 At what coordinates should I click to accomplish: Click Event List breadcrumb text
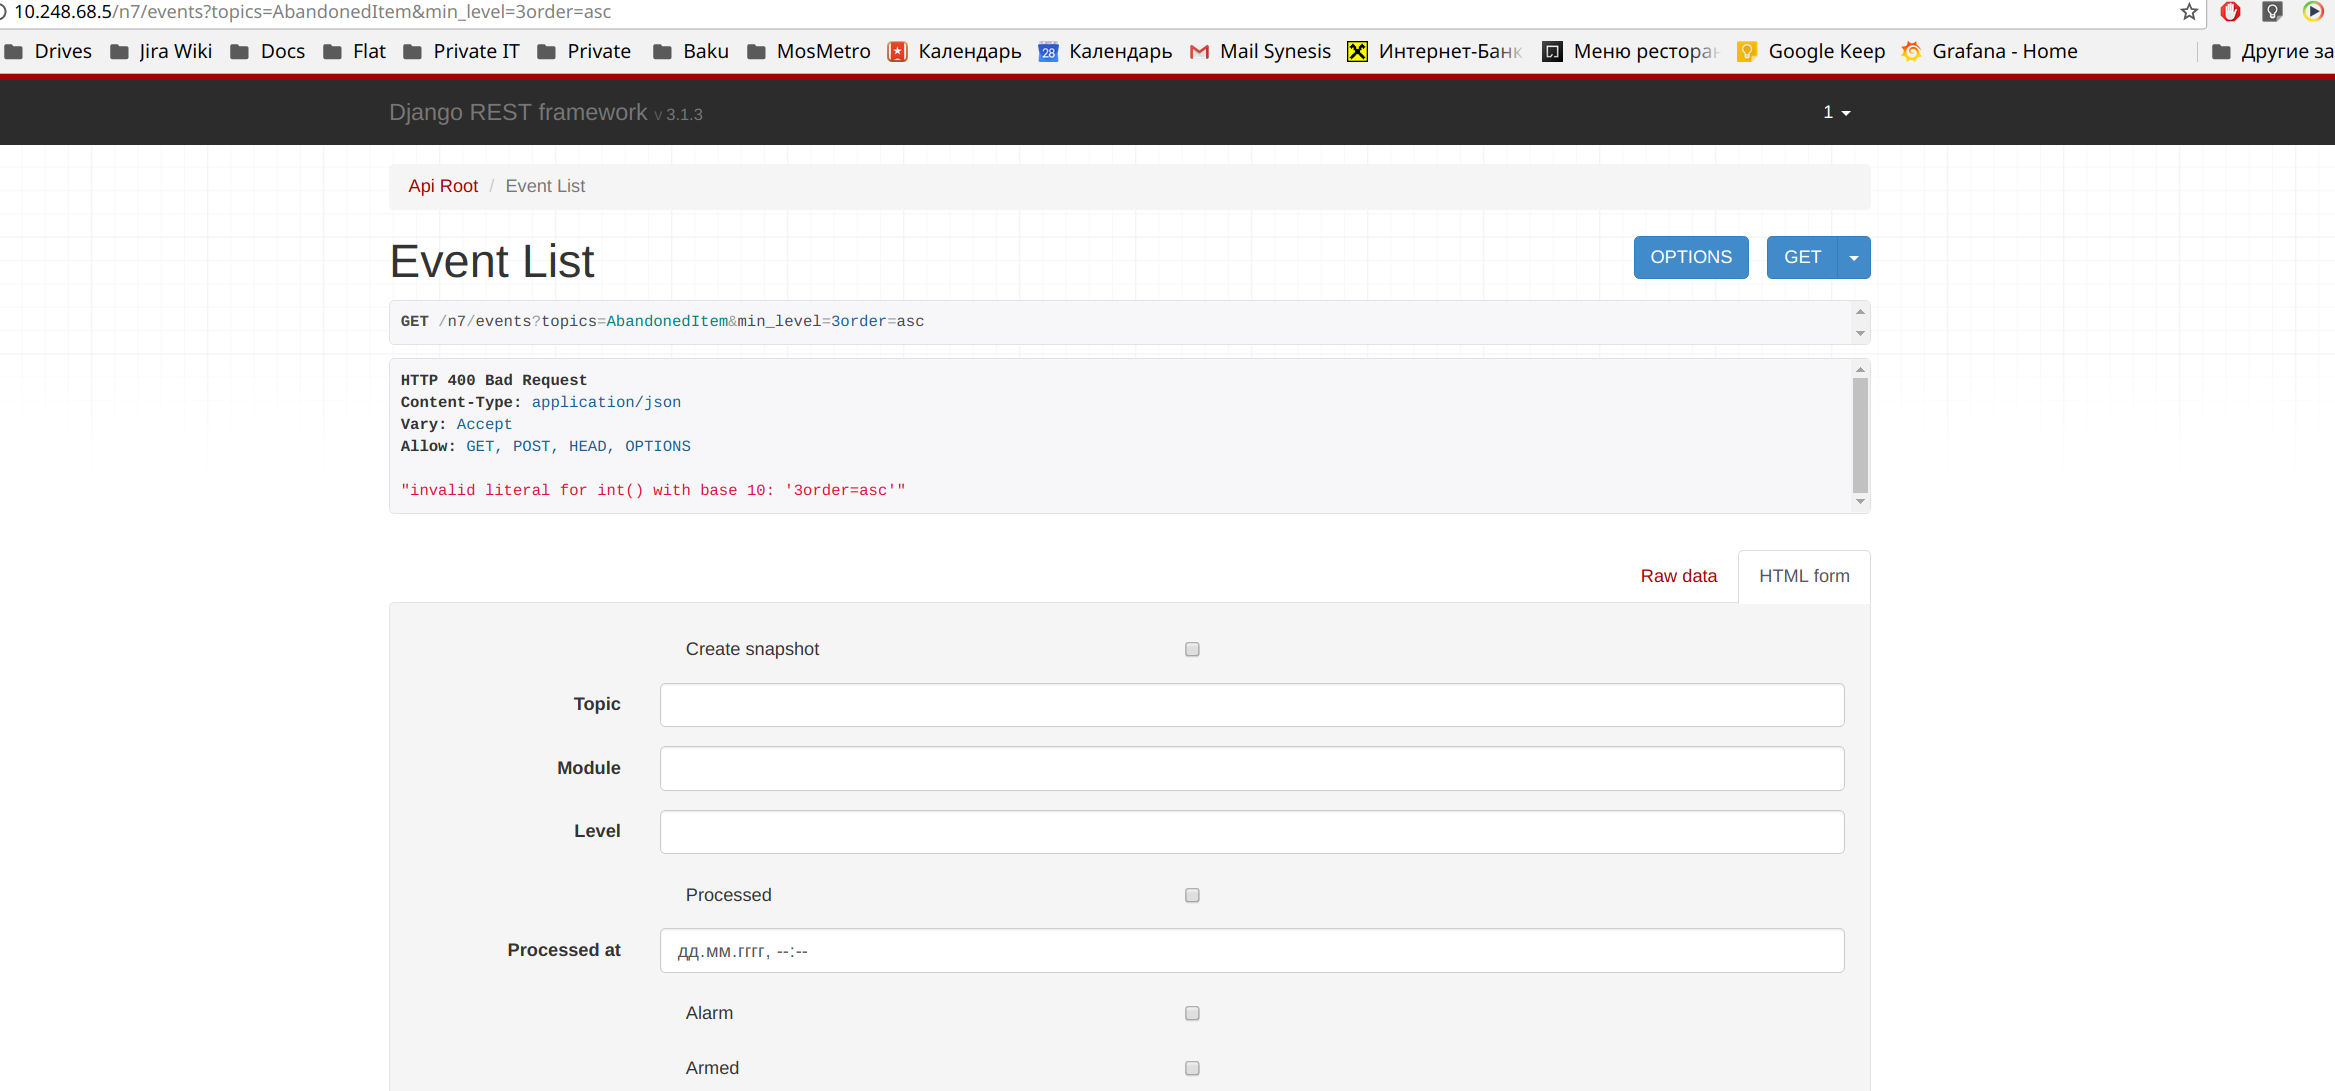pyautogui.click(x=545, y=186)
